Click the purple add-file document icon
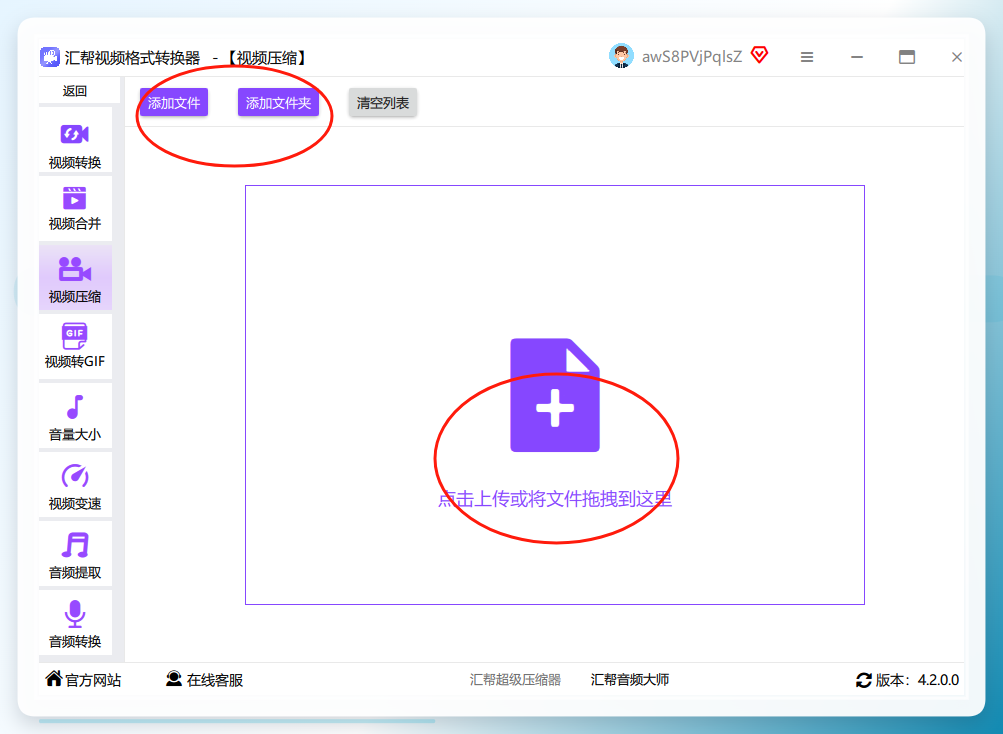This screenshot has width=1003, height=734. click(555, 395)
